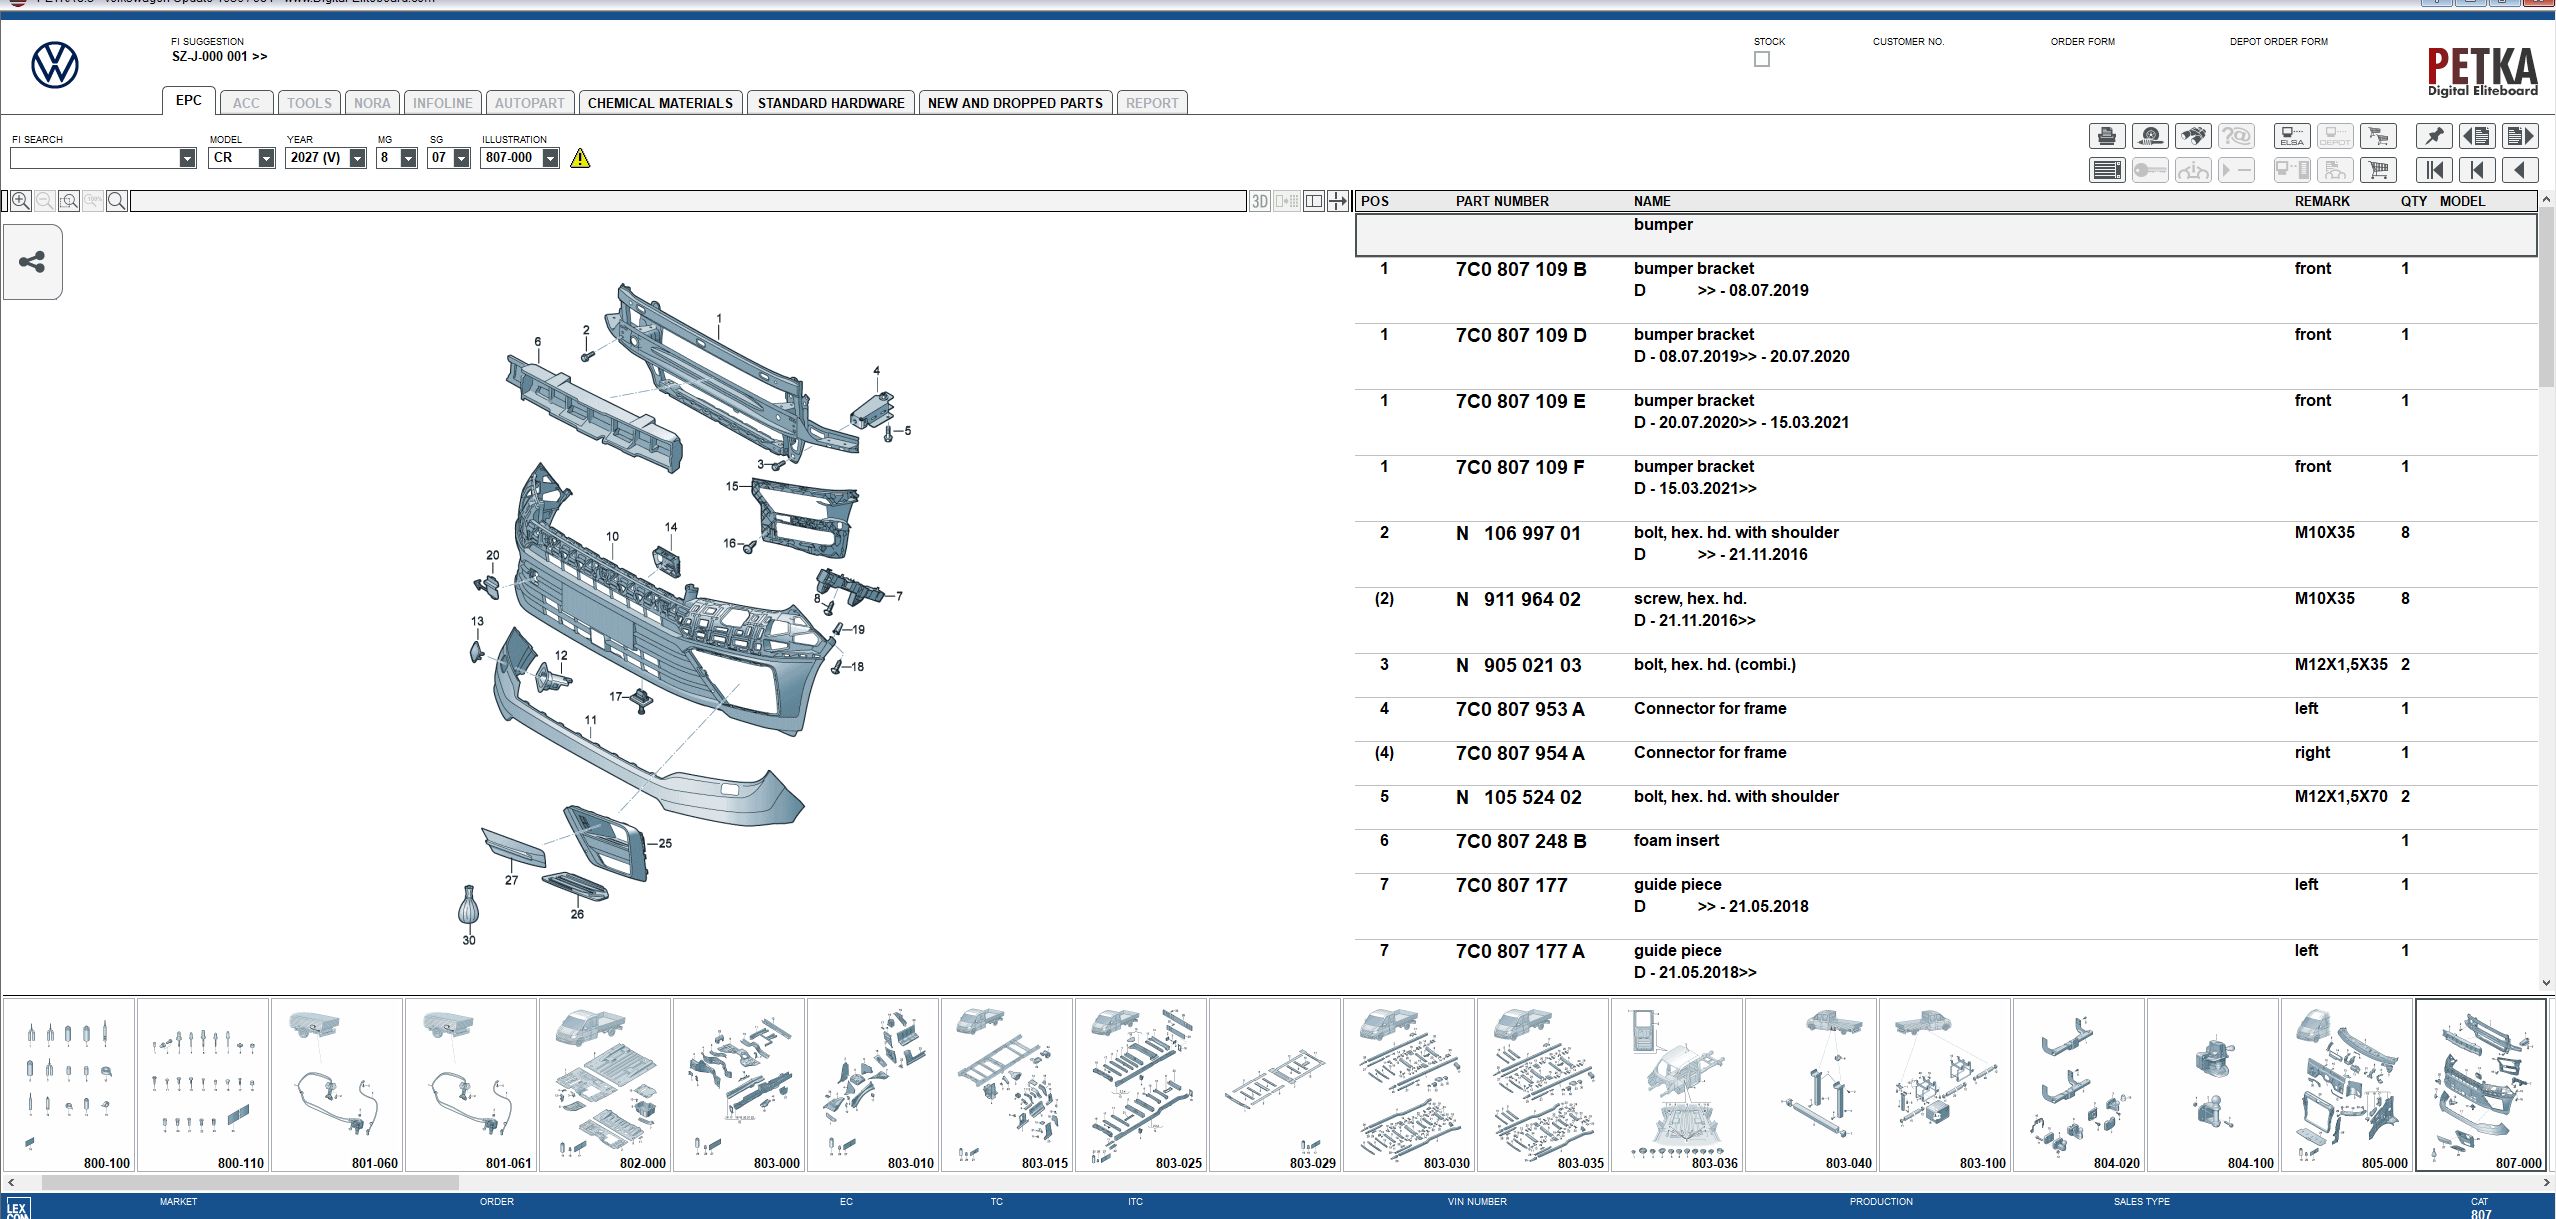Select the ACC tab
Image resolution: width=2556 pixels, height=1219 pixels.
click(246, 103)
